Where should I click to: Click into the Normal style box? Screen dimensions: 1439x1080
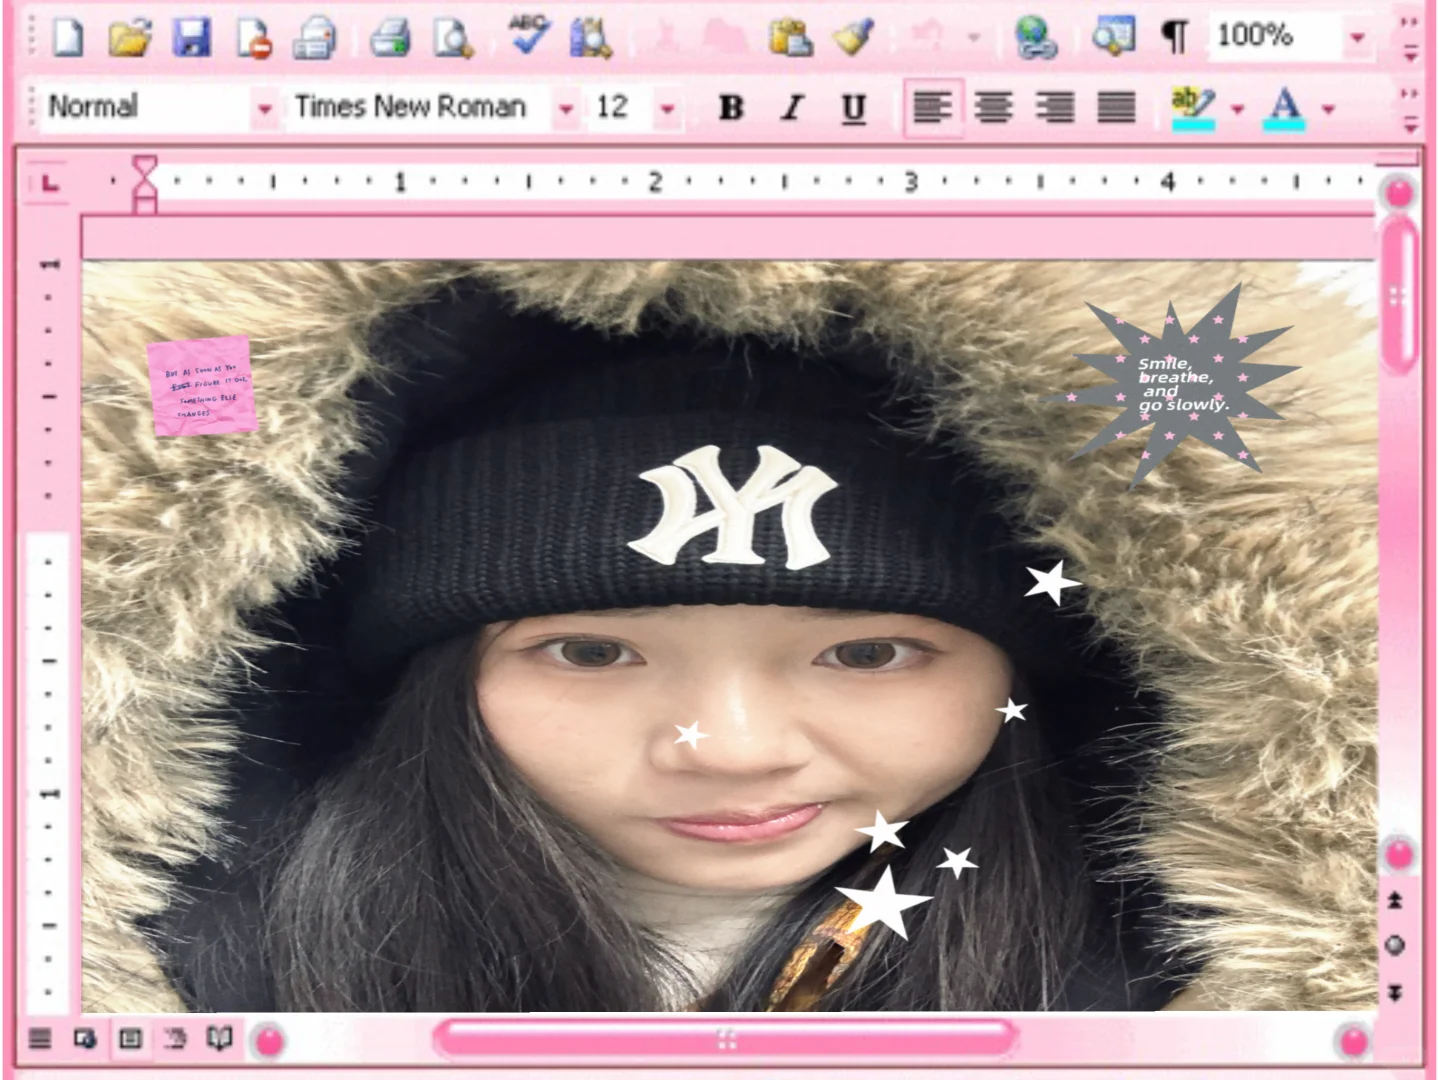point(146,107)
